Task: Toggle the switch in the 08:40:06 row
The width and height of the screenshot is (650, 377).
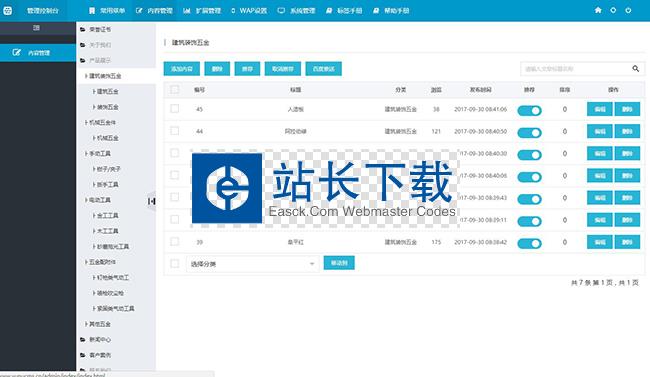Action: coord(529,177)
